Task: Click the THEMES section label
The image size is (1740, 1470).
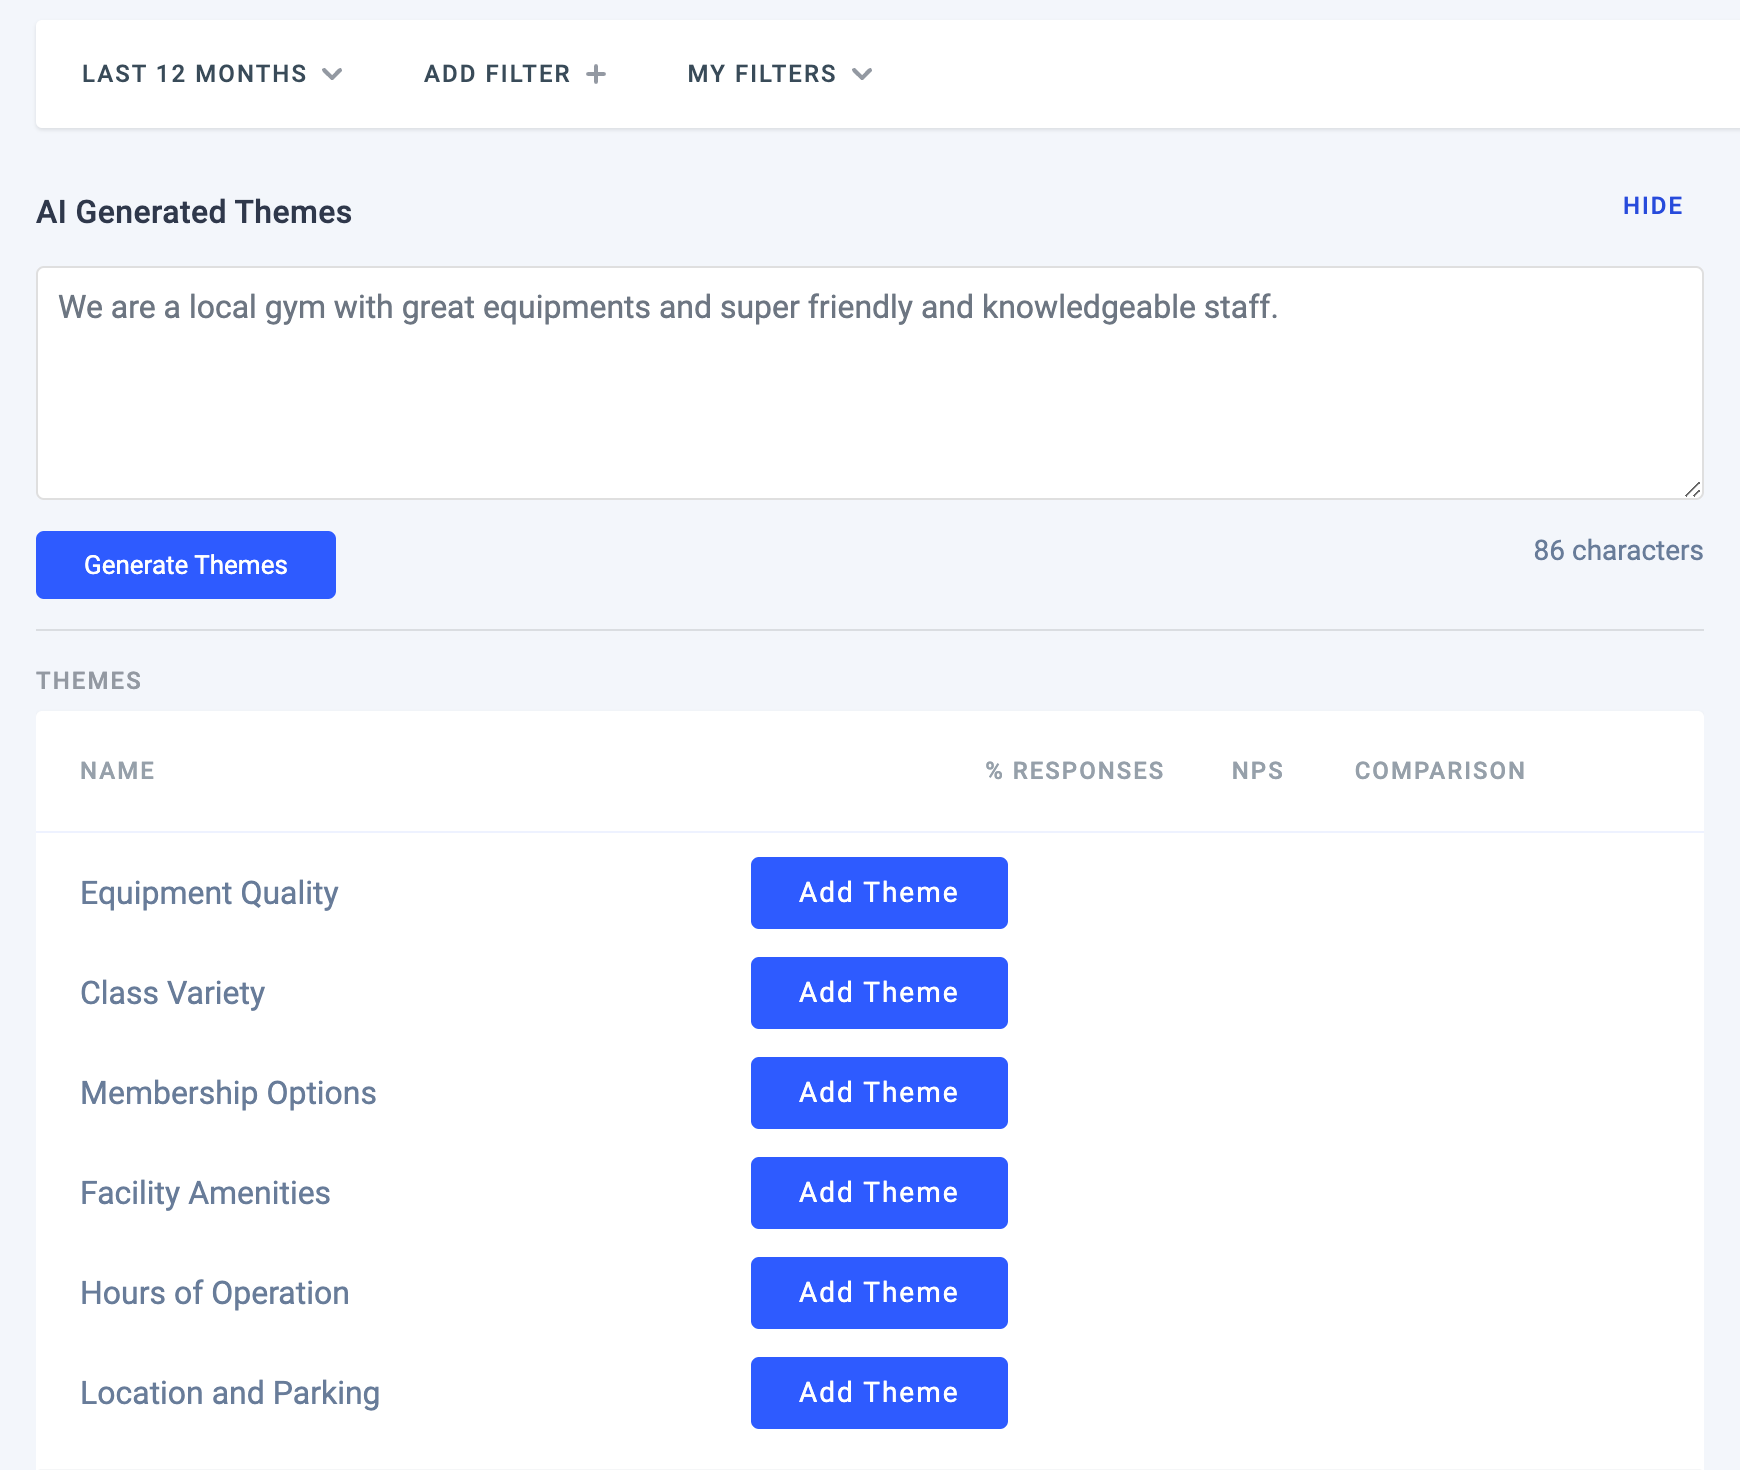Action: 89,681
